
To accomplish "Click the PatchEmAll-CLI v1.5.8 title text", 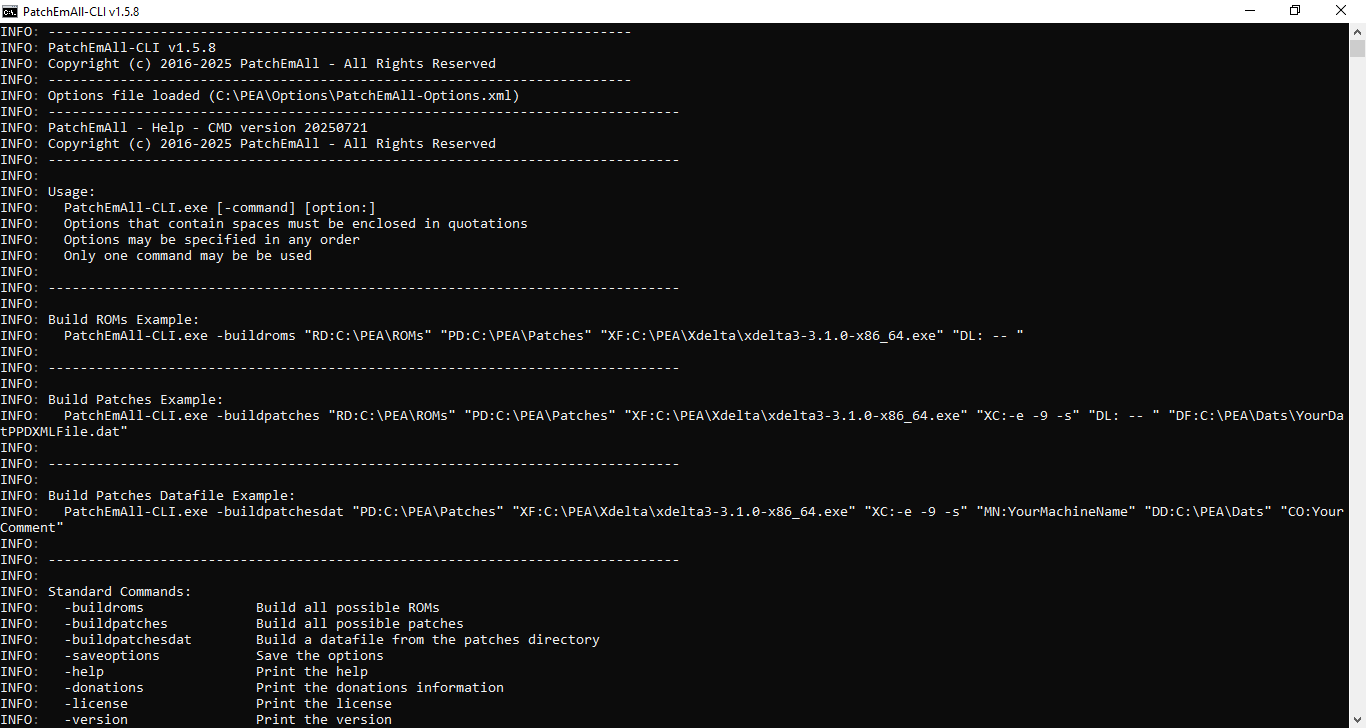I will (x=81, y=10).
